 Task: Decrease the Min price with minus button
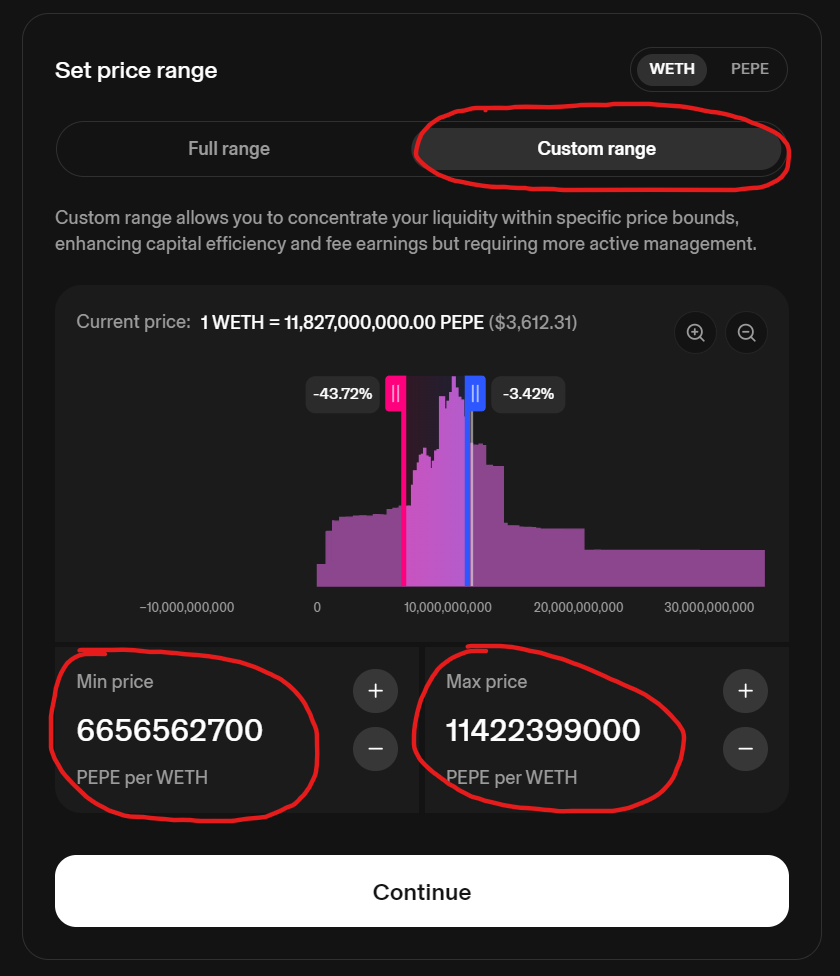coord(375,748)
